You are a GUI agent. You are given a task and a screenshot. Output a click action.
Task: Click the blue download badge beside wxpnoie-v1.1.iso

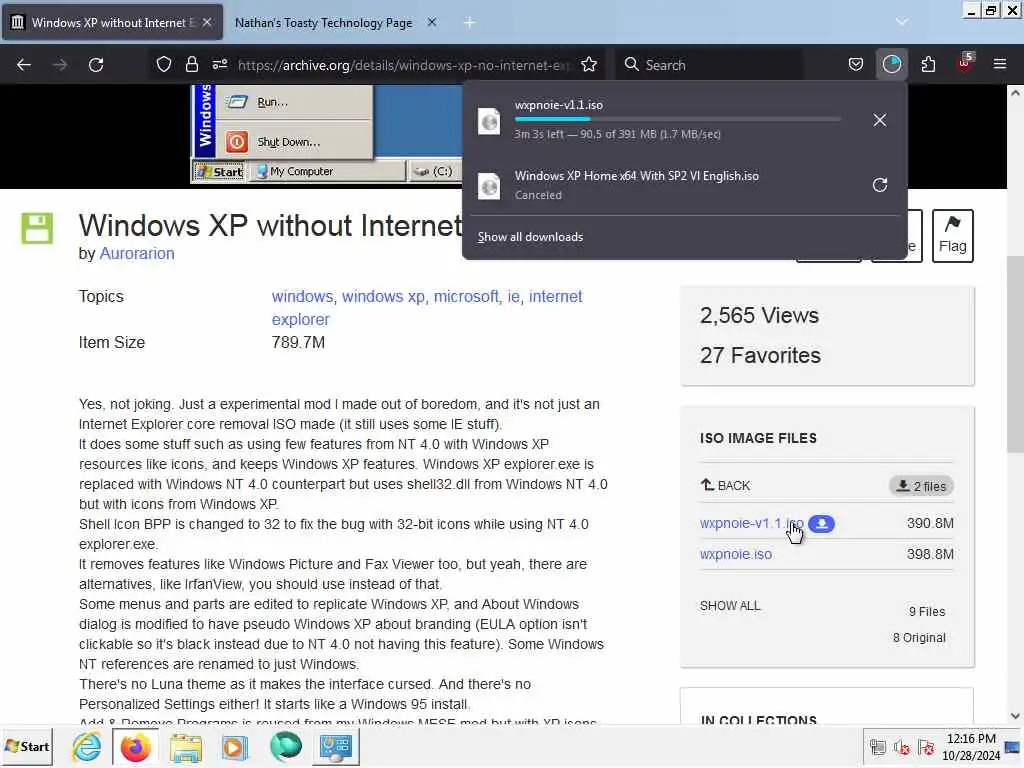coord(822,524)
